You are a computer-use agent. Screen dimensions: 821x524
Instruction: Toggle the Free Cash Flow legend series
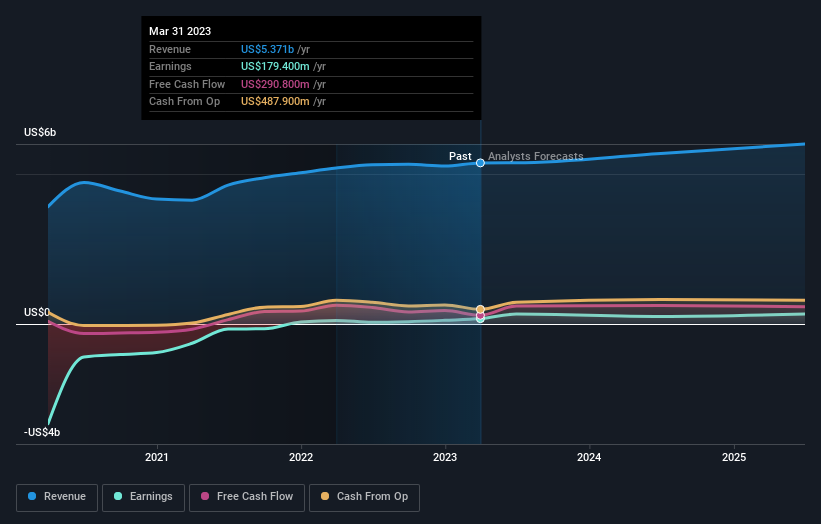point(247,497)
